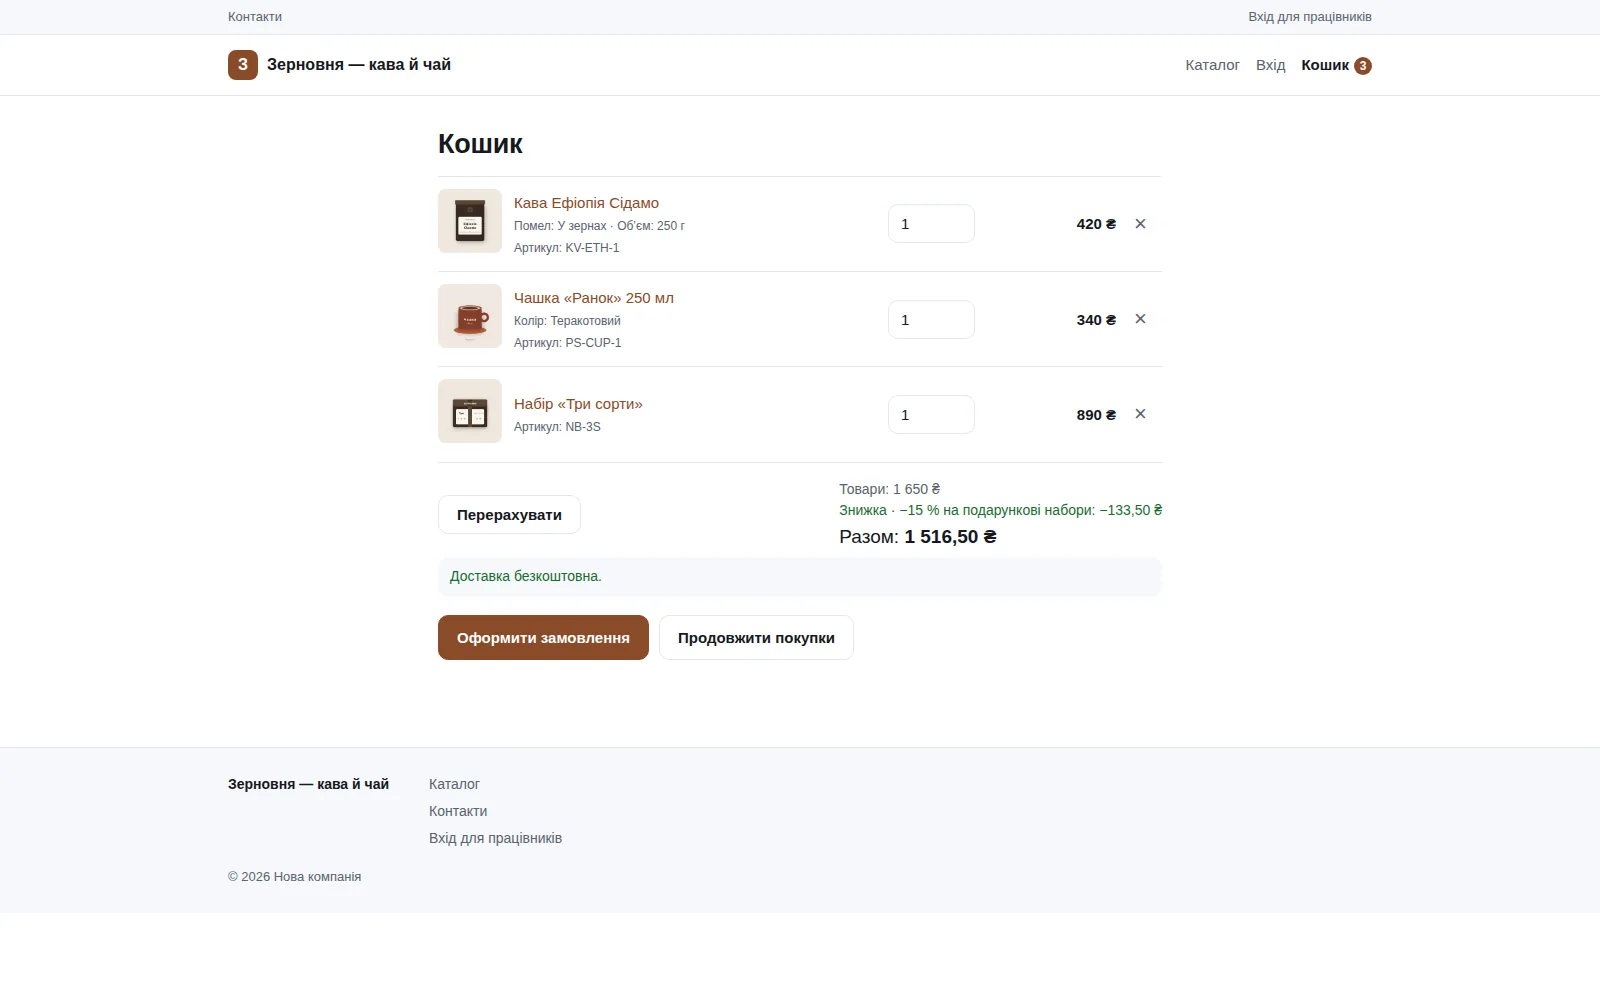The image size is (1600, 1000).
Task: Click the cart count badge showing 3
Action: point(1363,66)
